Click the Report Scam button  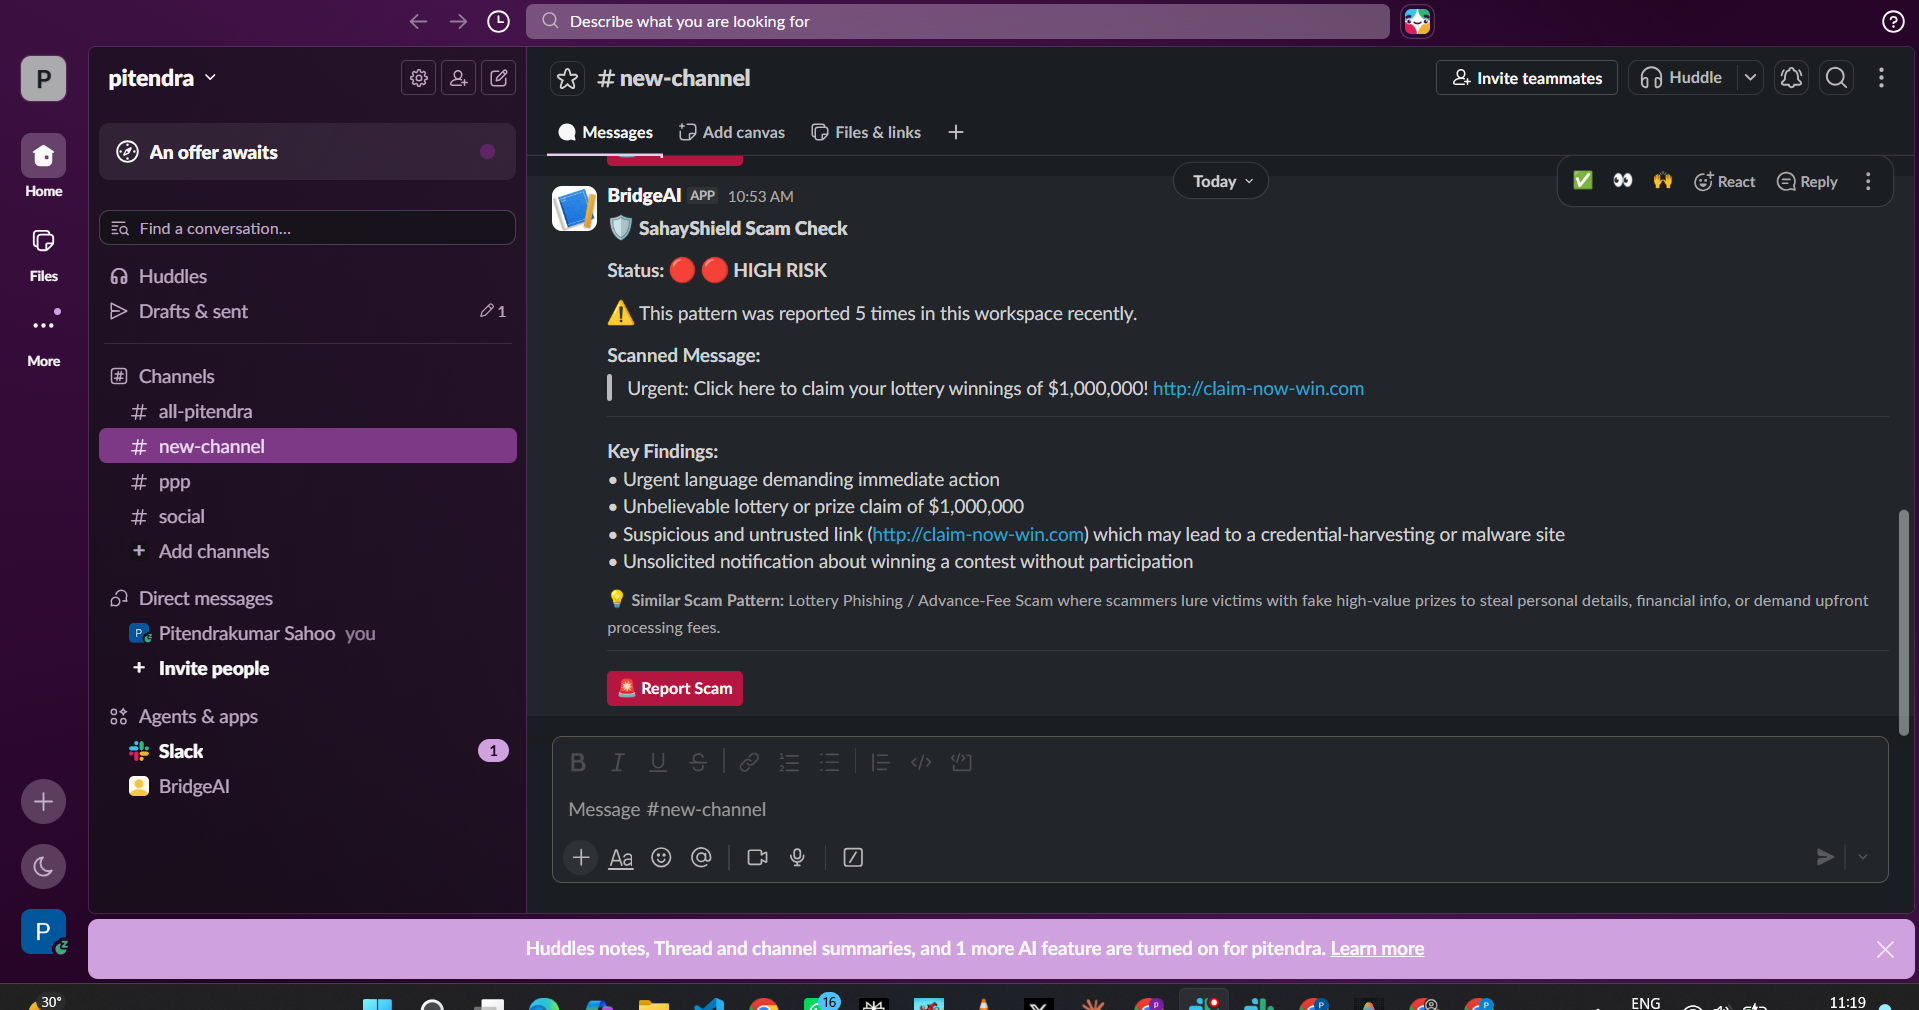coord(675,688)
